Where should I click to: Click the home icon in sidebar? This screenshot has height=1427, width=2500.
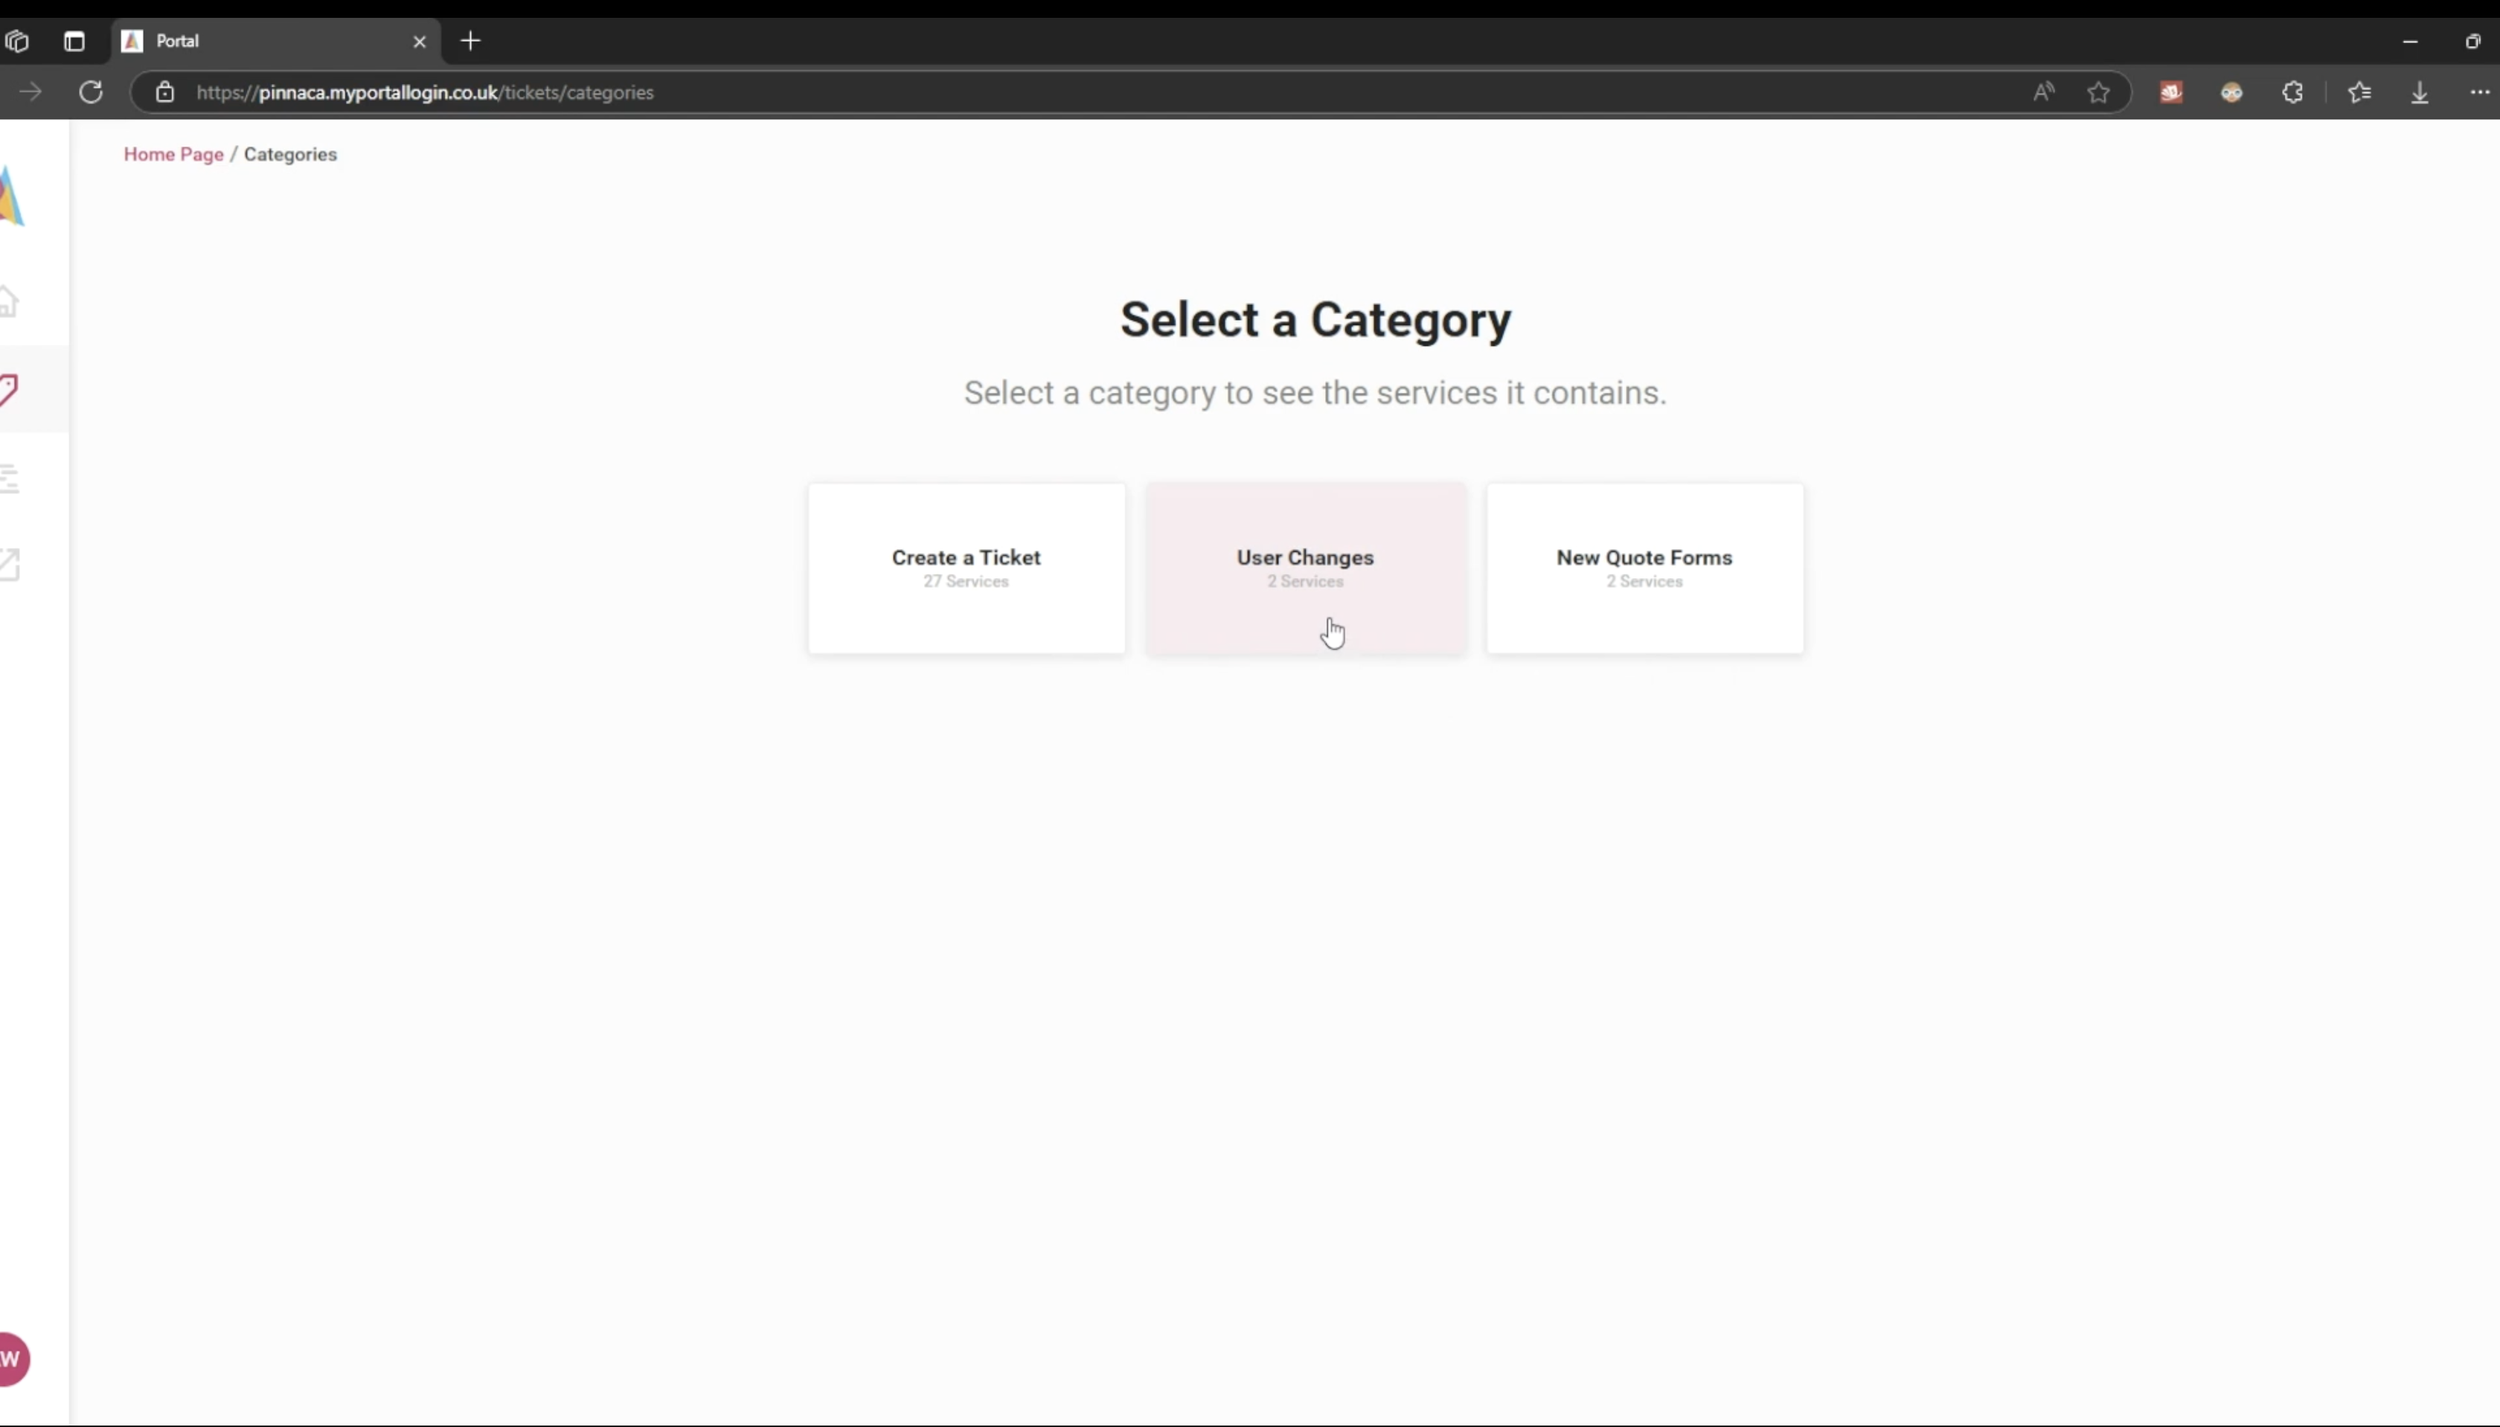pyautogui.click(x=10, y=301)
